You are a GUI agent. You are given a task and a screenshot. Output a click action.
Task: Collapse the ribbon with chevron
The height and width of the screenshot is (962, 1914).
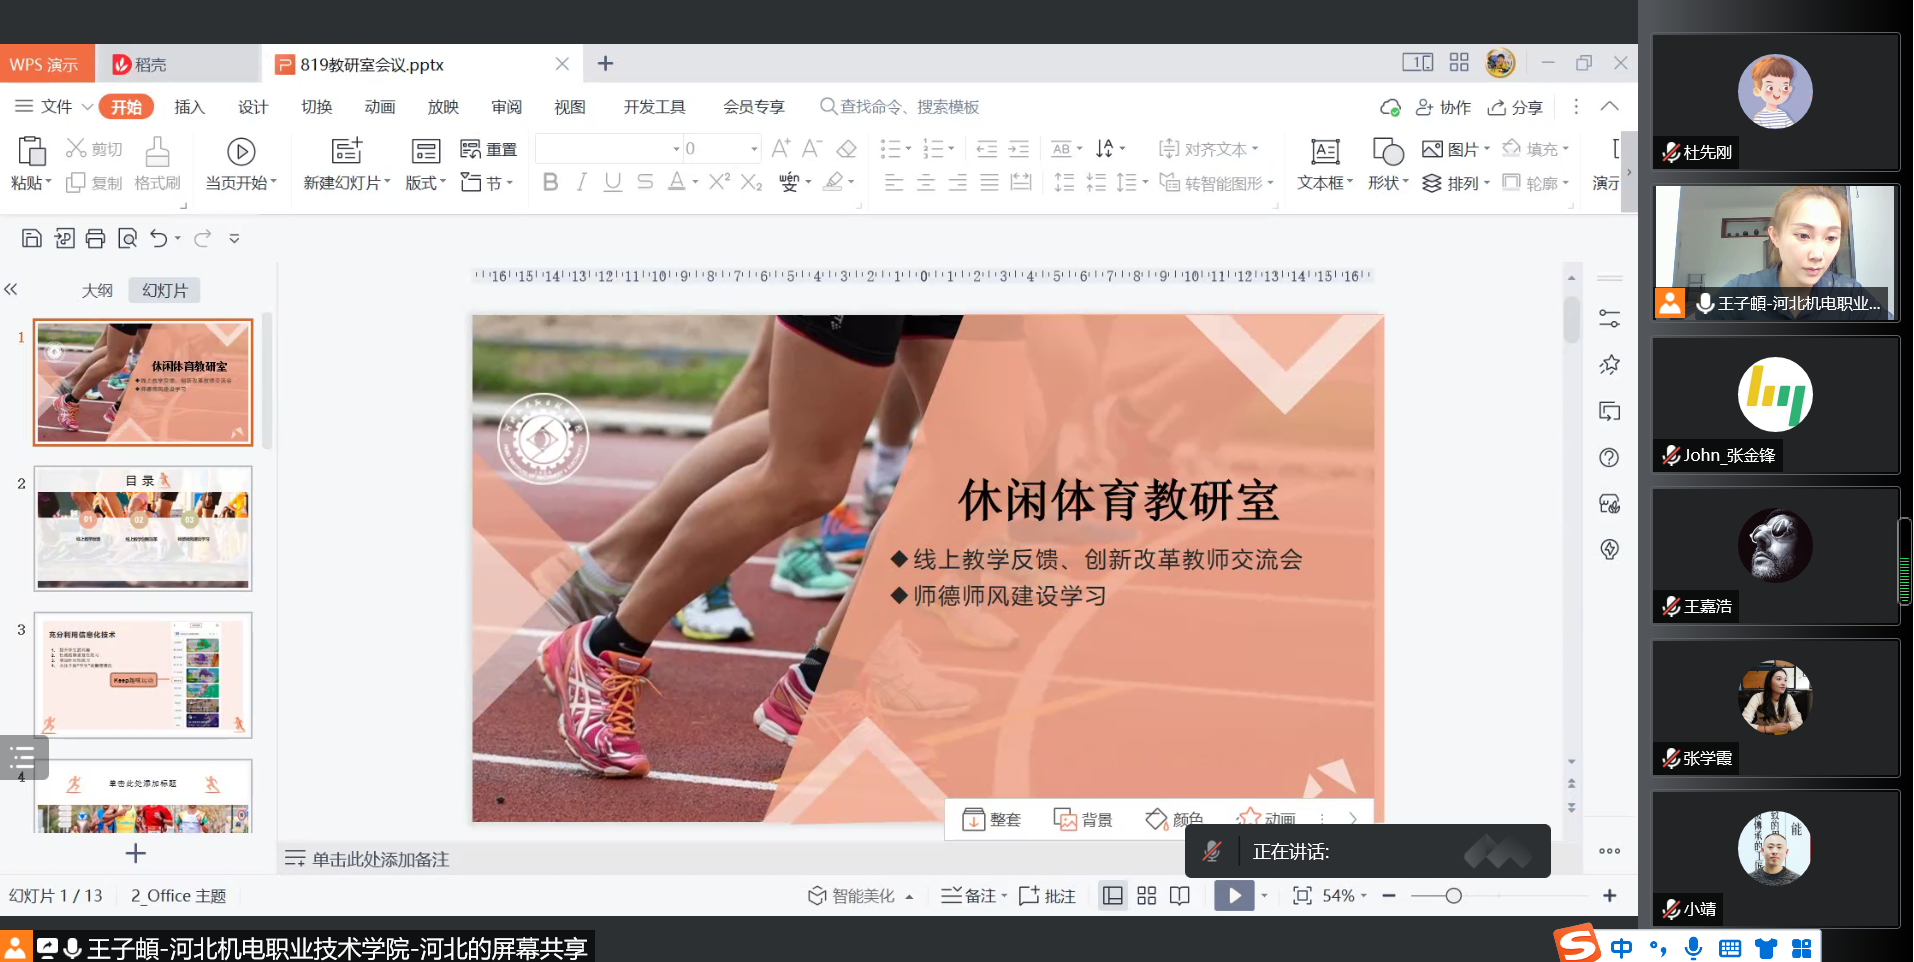1609,107
